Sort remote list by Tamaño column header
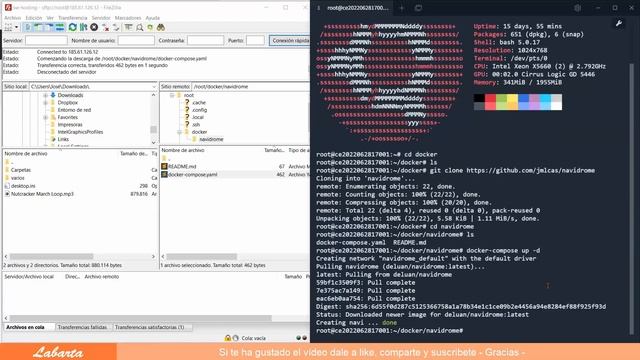Image resolution: width=640 pixels, height=360 pixels. pyautogui.click(x=274, y=150)
